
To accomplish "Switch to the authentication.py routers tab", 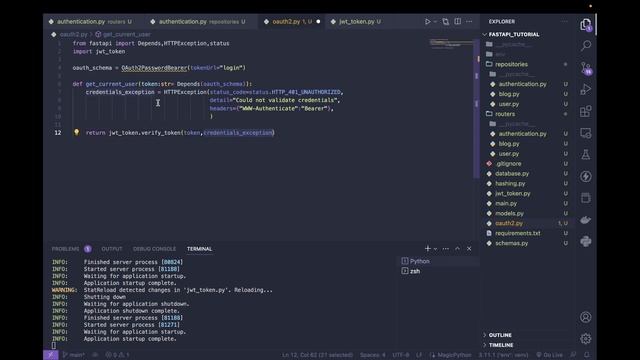I will pyautogui.click(x=94, y=22).
